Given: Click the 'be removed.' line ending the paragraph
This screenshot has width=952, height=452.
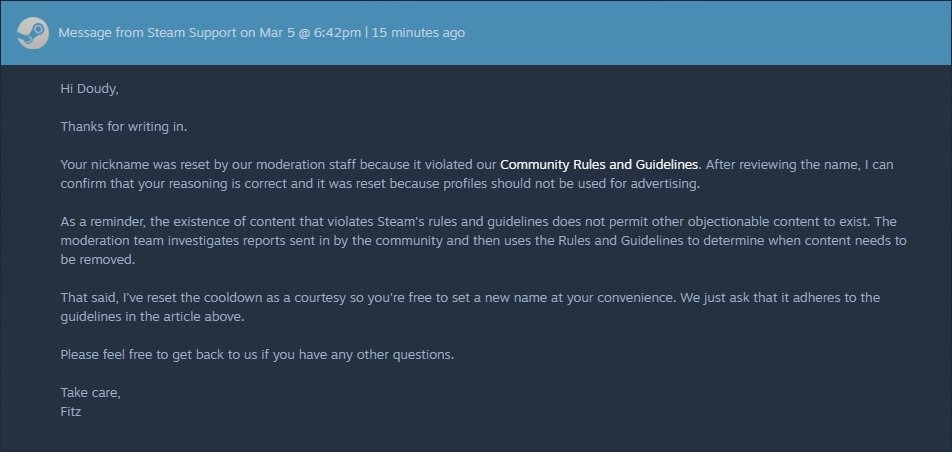Looking at the screenshot, I should (x=97, y=259).
